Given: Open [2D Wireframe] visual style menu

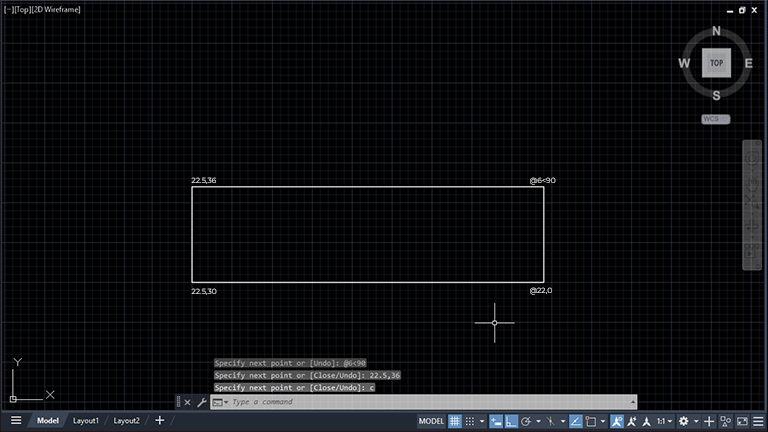Looking at the screenshot, I should point(56,9).
